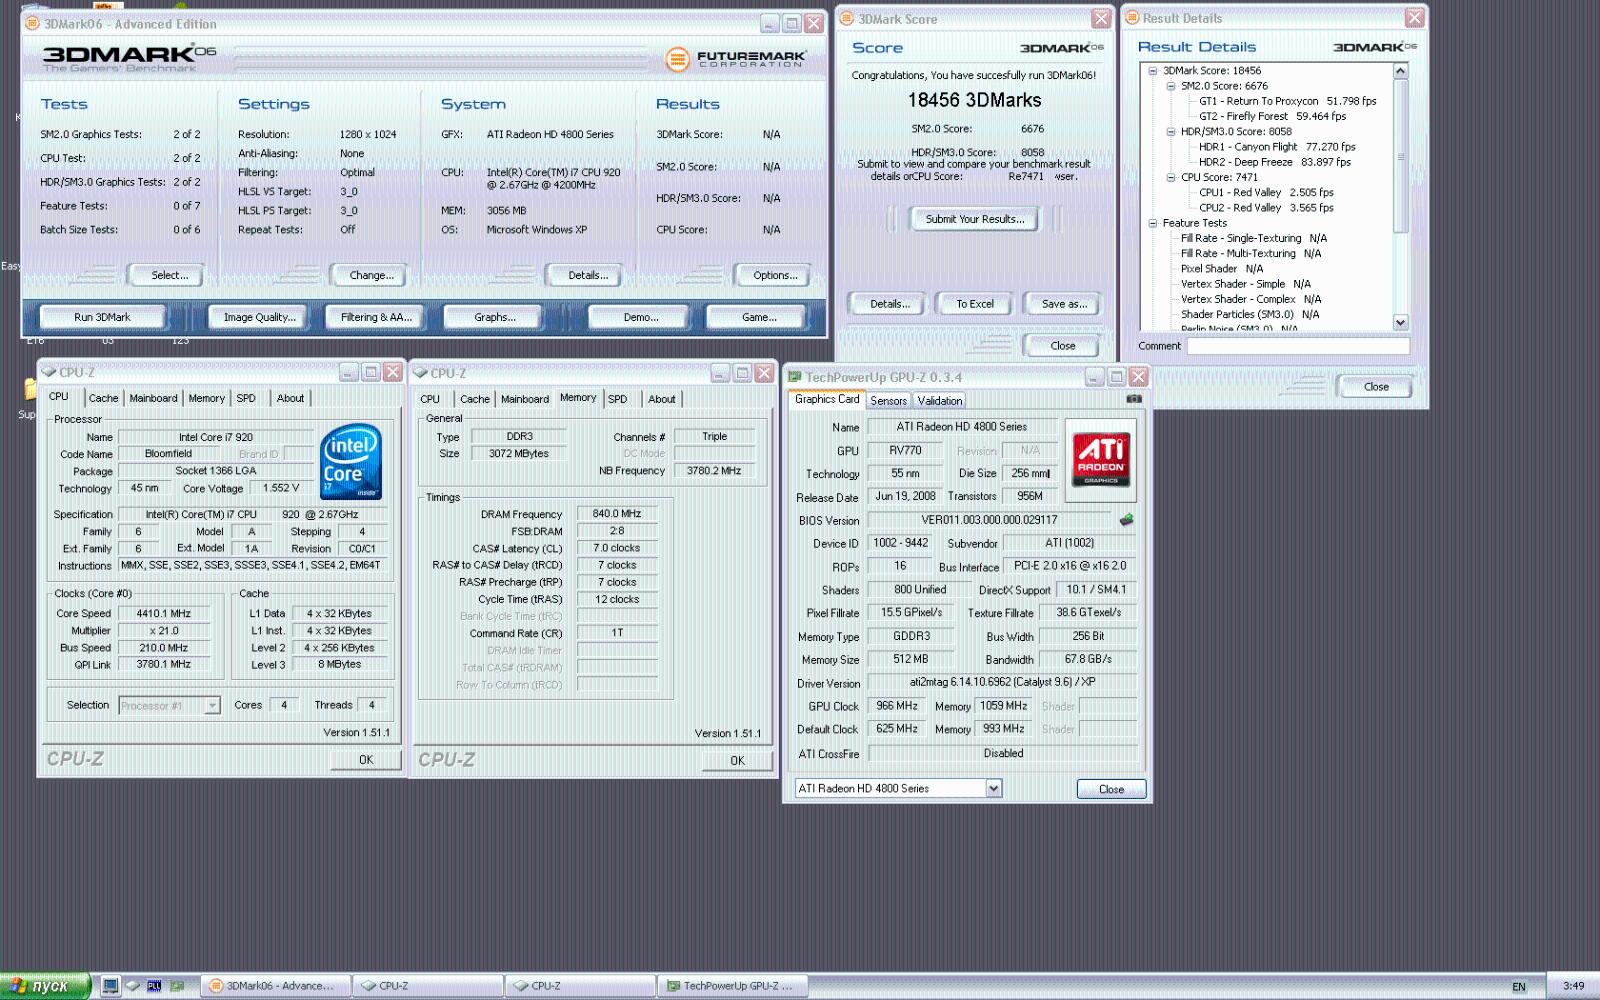
Task: Minimize the GPU-Z window
Action: [1094, 377]
